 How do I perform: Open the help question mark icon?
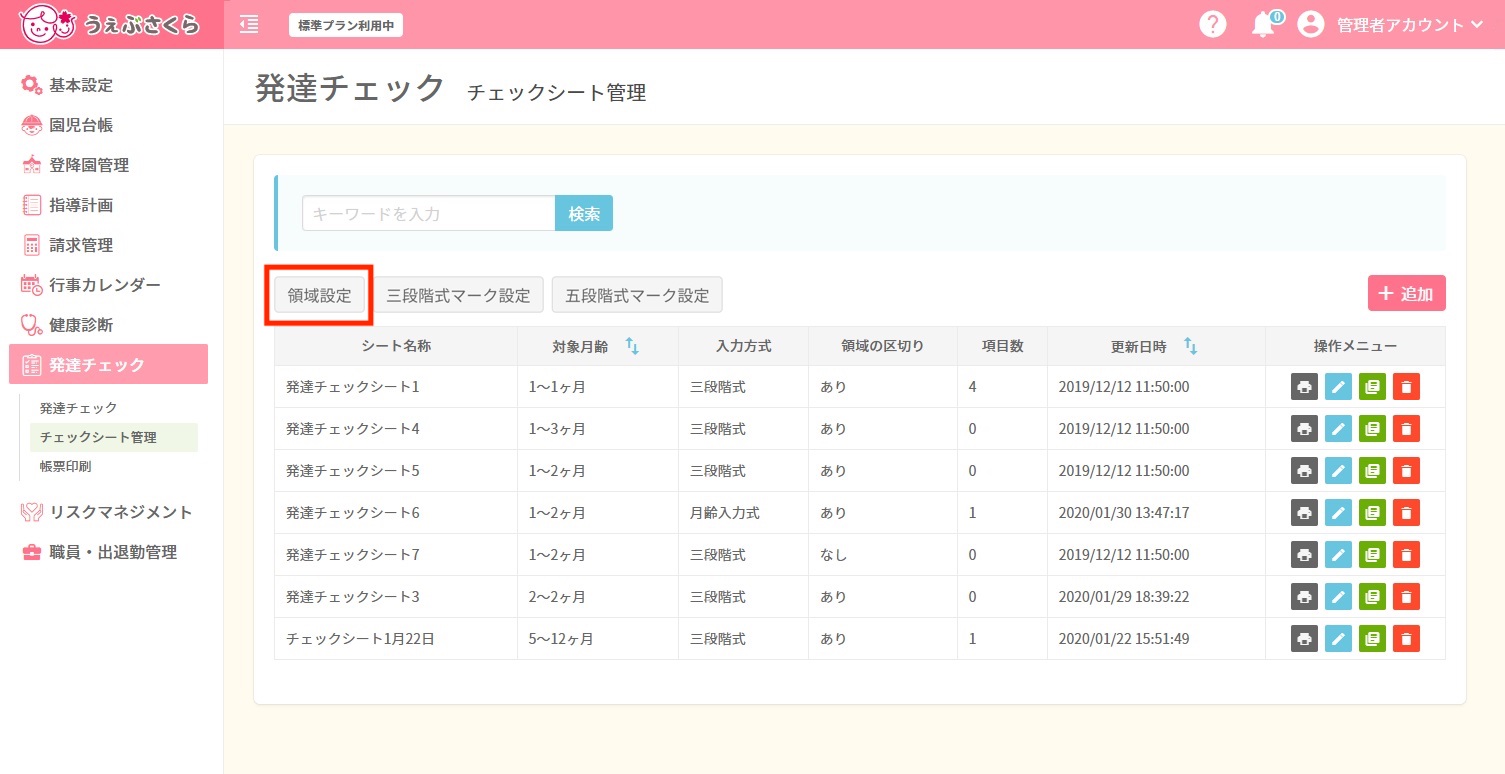[1213, 25]
